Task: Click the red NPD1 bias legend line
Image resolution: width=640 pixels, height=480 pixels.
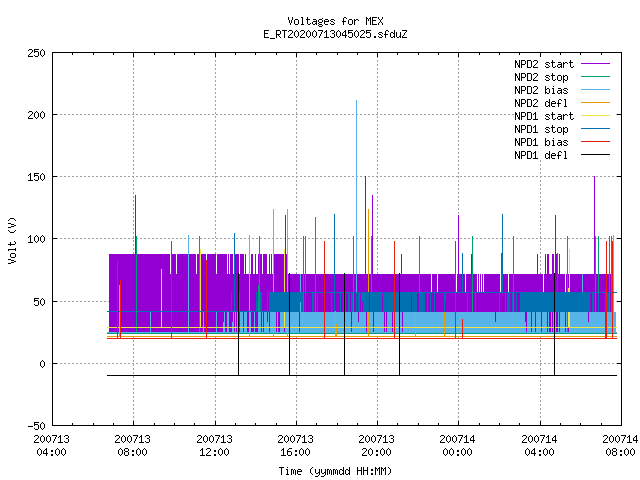Action: 595,142
